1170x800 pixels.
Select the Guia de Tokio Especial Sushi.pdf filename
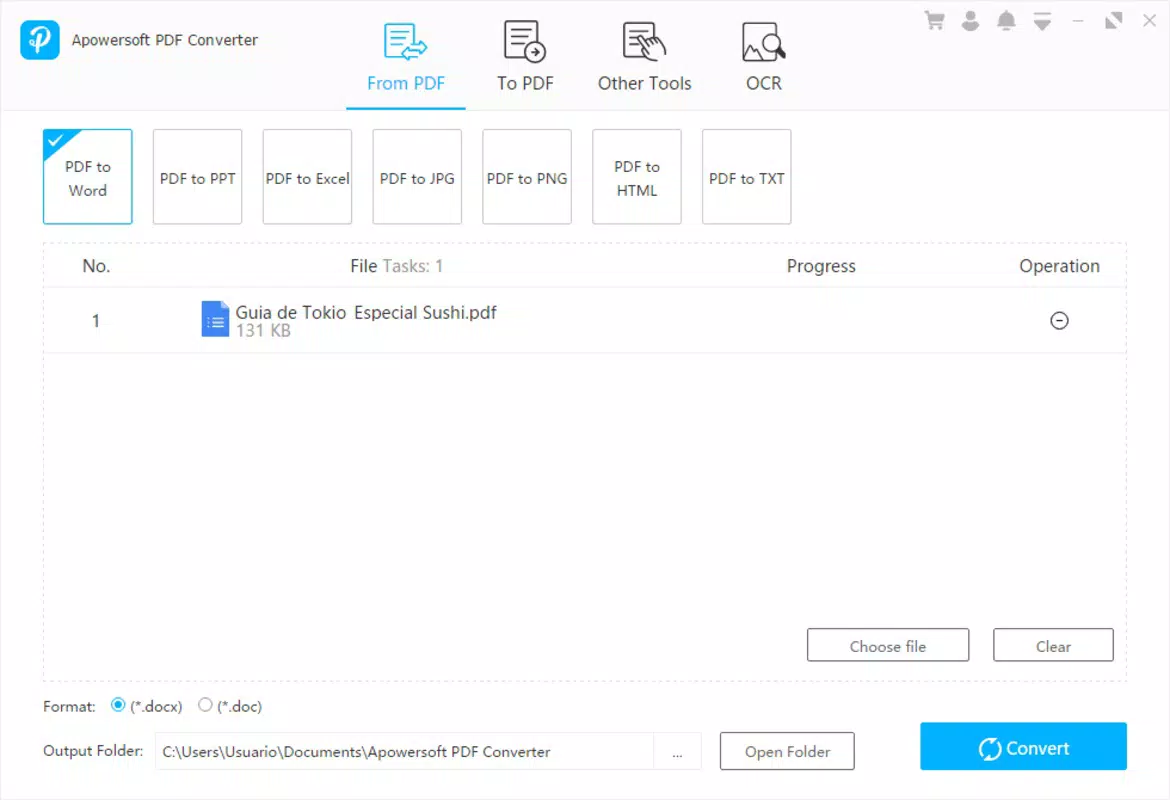366,313
